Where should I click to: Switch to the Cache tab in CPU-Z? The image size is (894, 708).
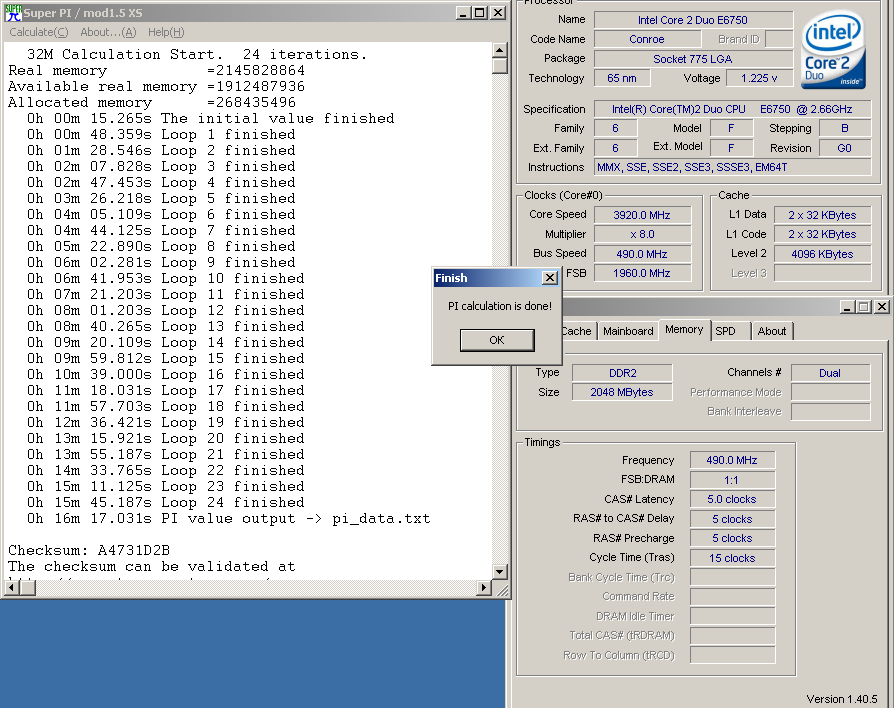(x=577, y=331)
